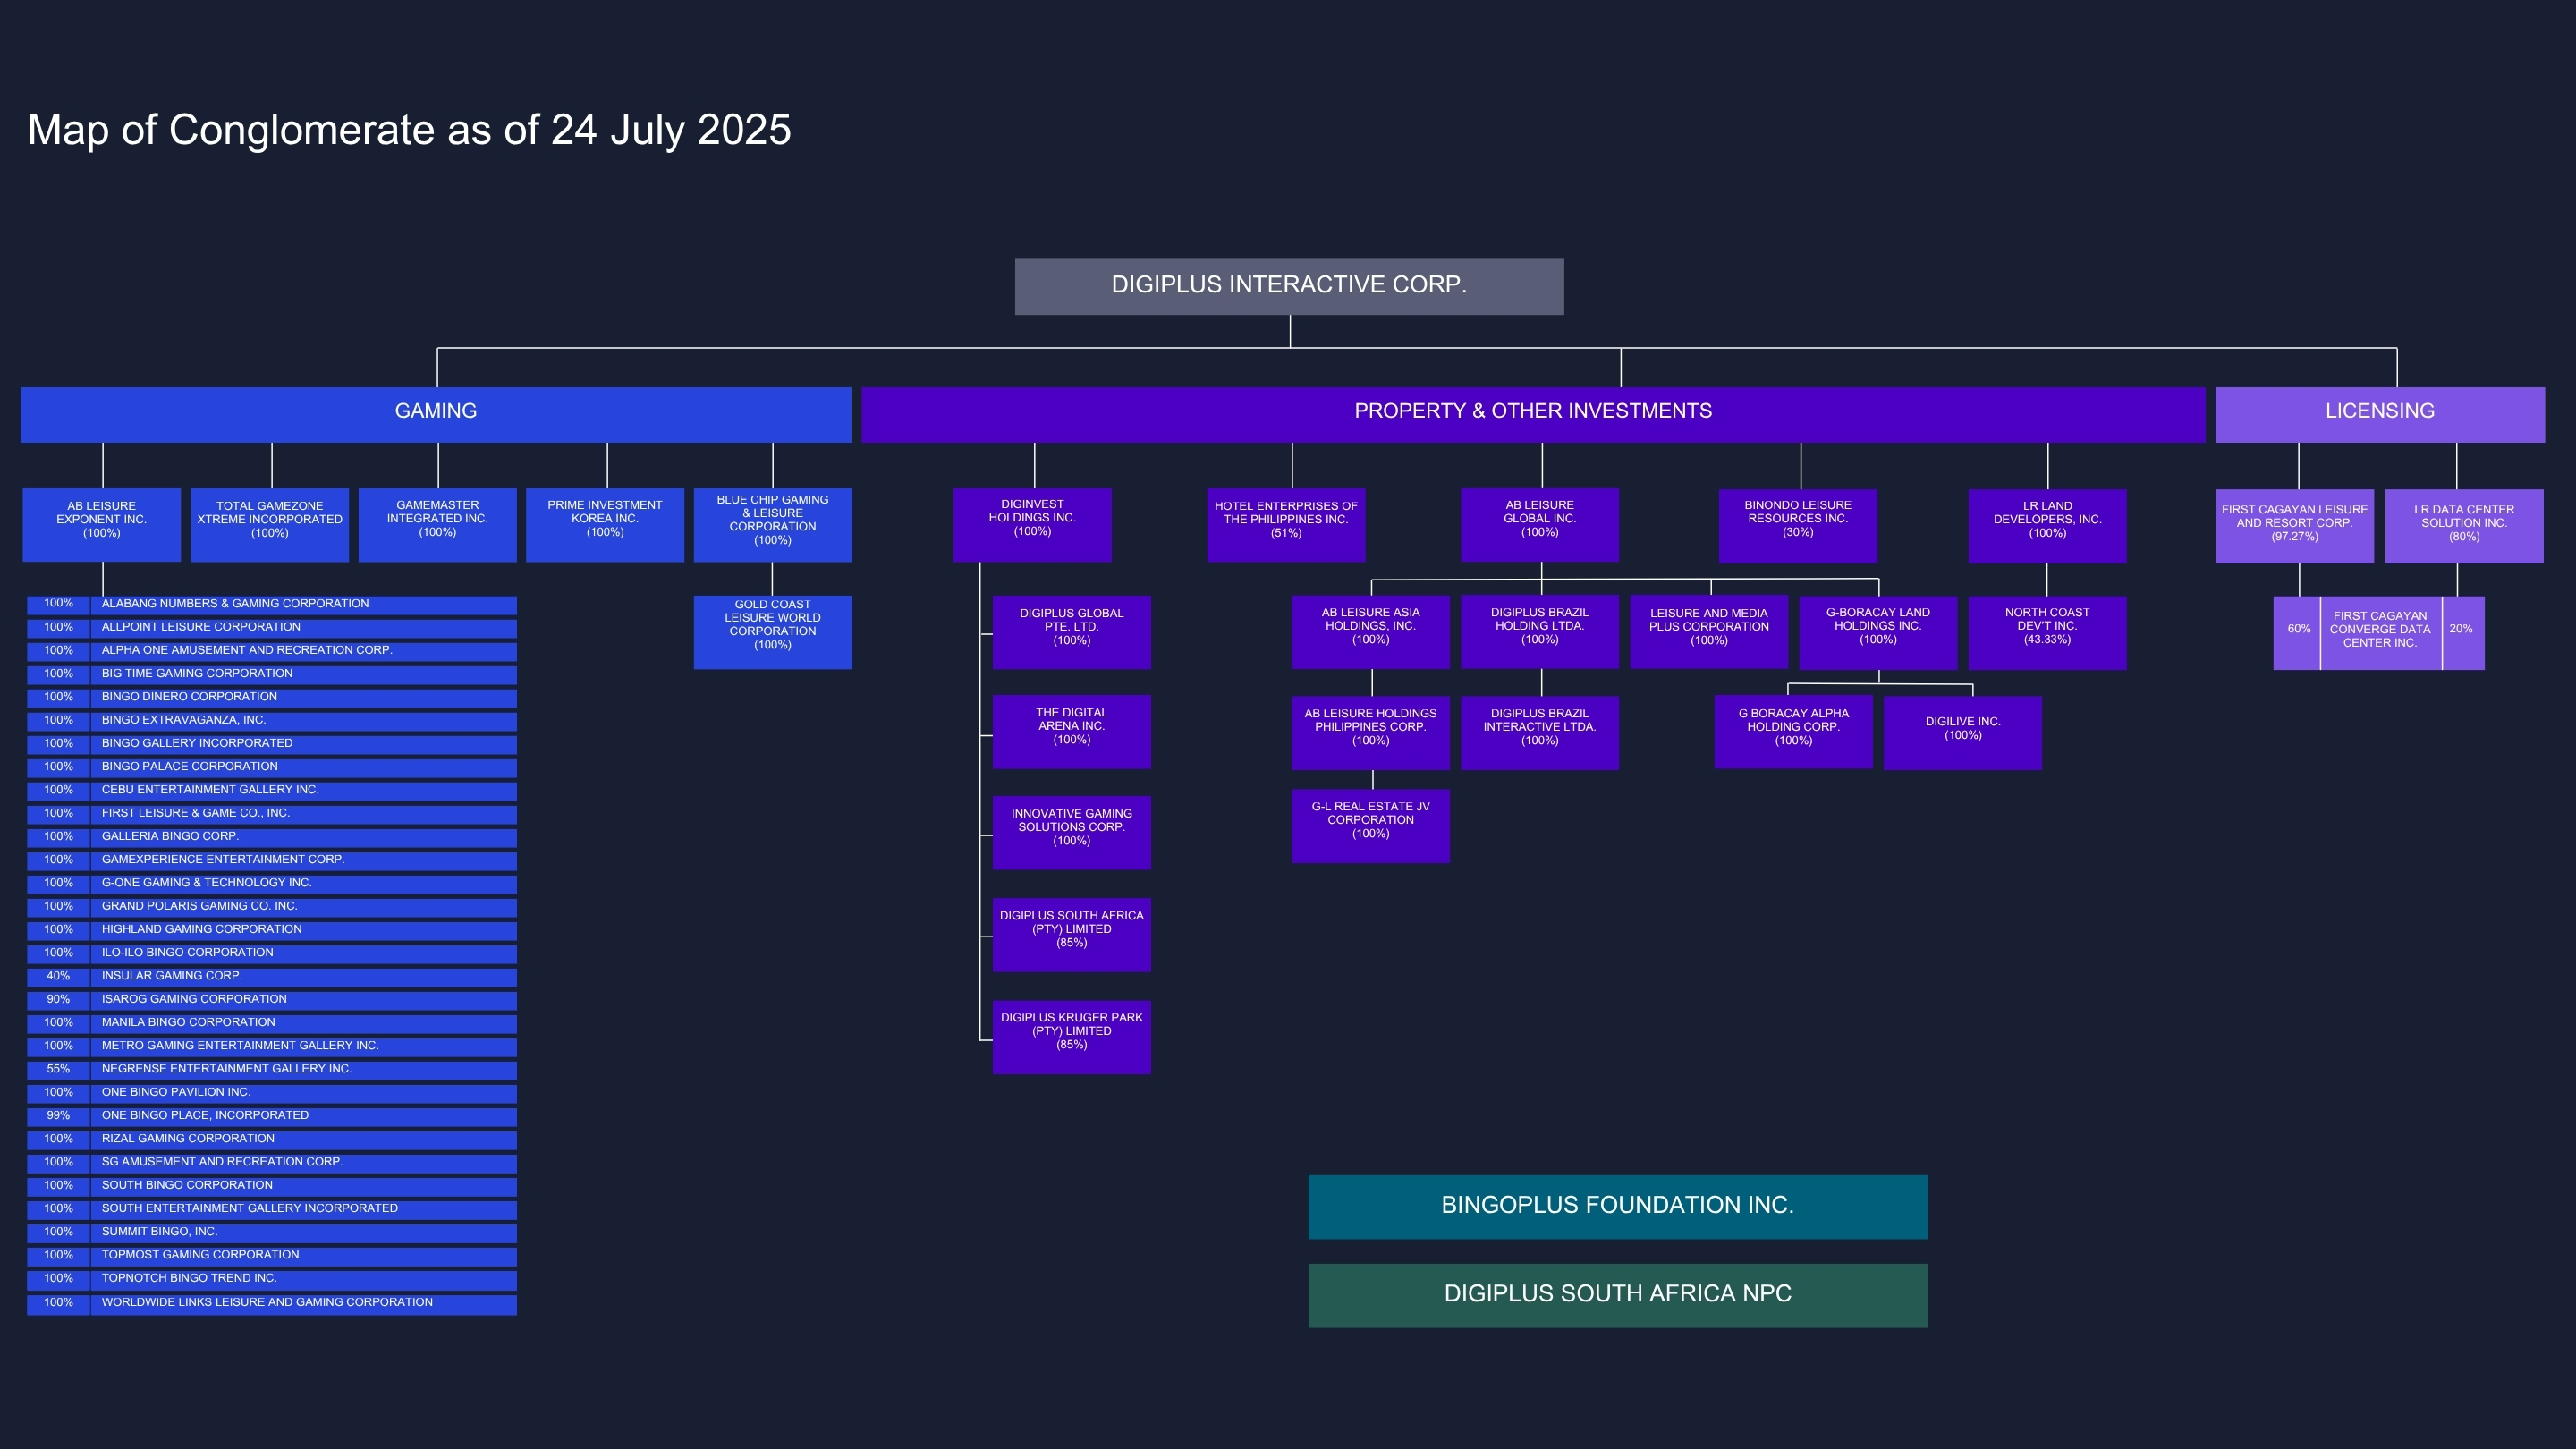The image size is (2576, 1449).
Task: Select WORLDWIDE LINKS LEISURE AND GAMING CORPORATION row
Action: pos(272,1303)
